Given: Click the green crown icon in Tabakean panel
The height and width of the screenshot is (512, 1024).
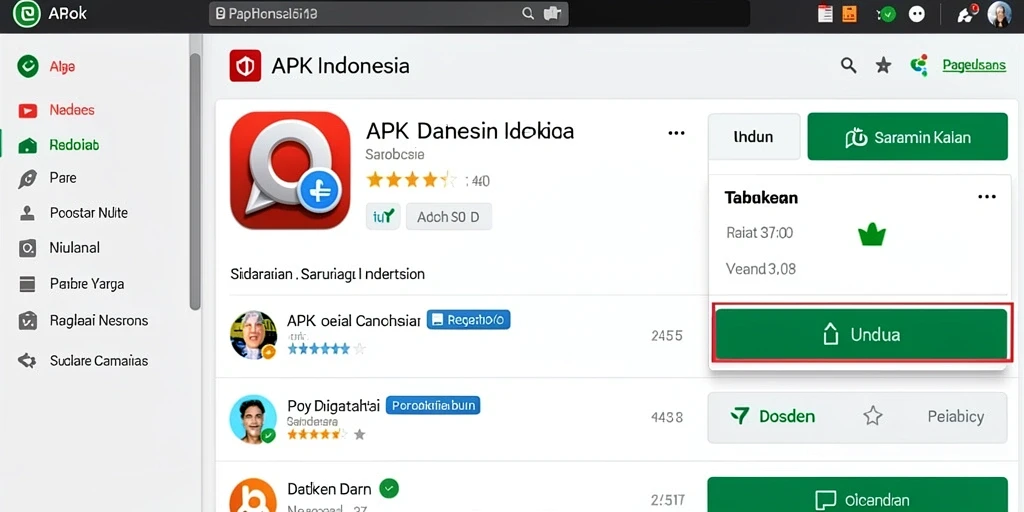Looking at the screenshot, I should click(871, 234).
